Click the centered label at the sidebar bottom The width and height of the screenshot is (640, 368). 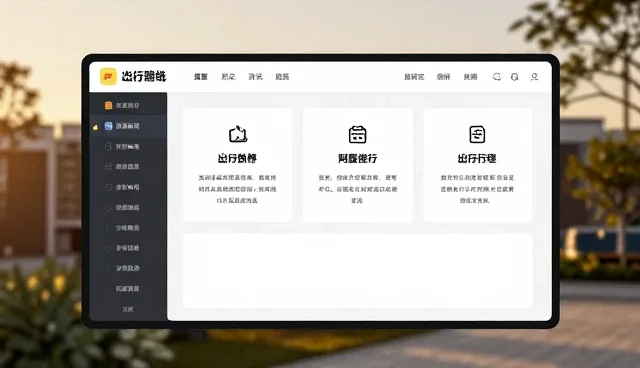(128, 309)
